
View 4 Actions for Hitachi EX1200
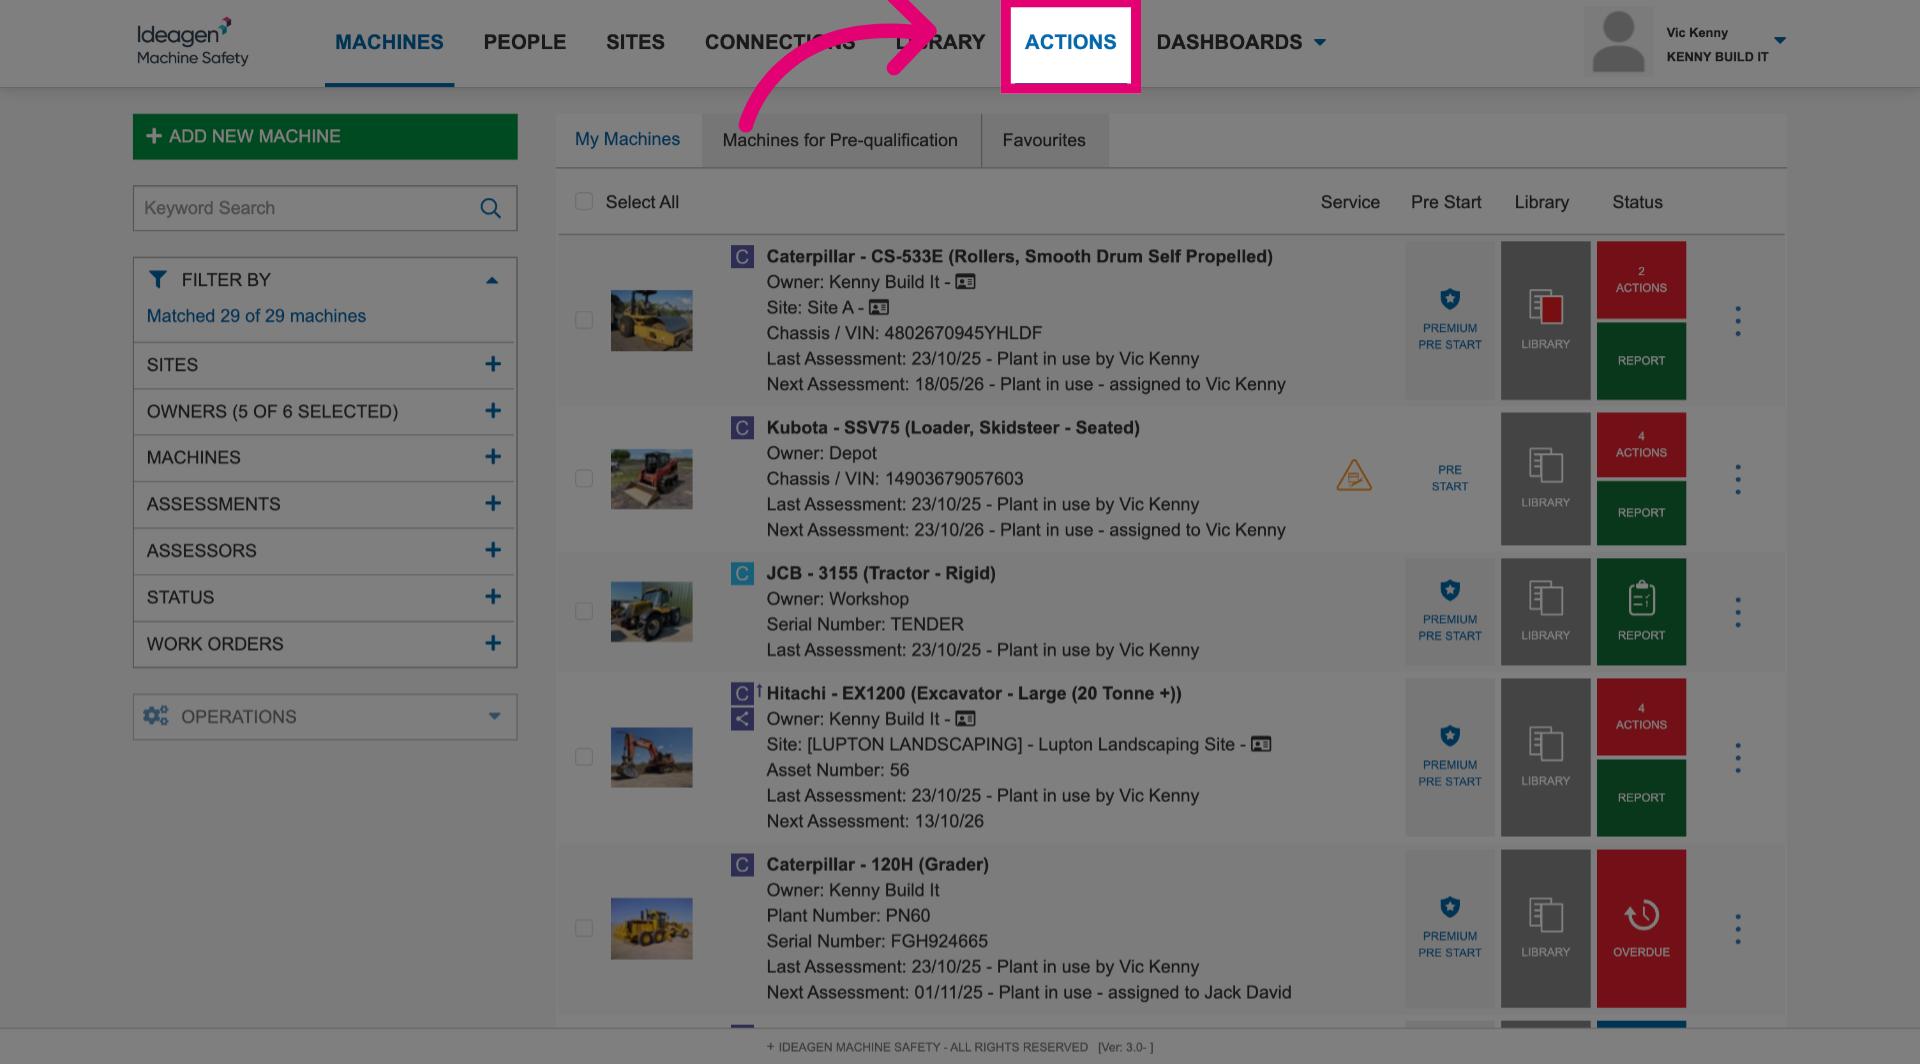pos(1641,717)
